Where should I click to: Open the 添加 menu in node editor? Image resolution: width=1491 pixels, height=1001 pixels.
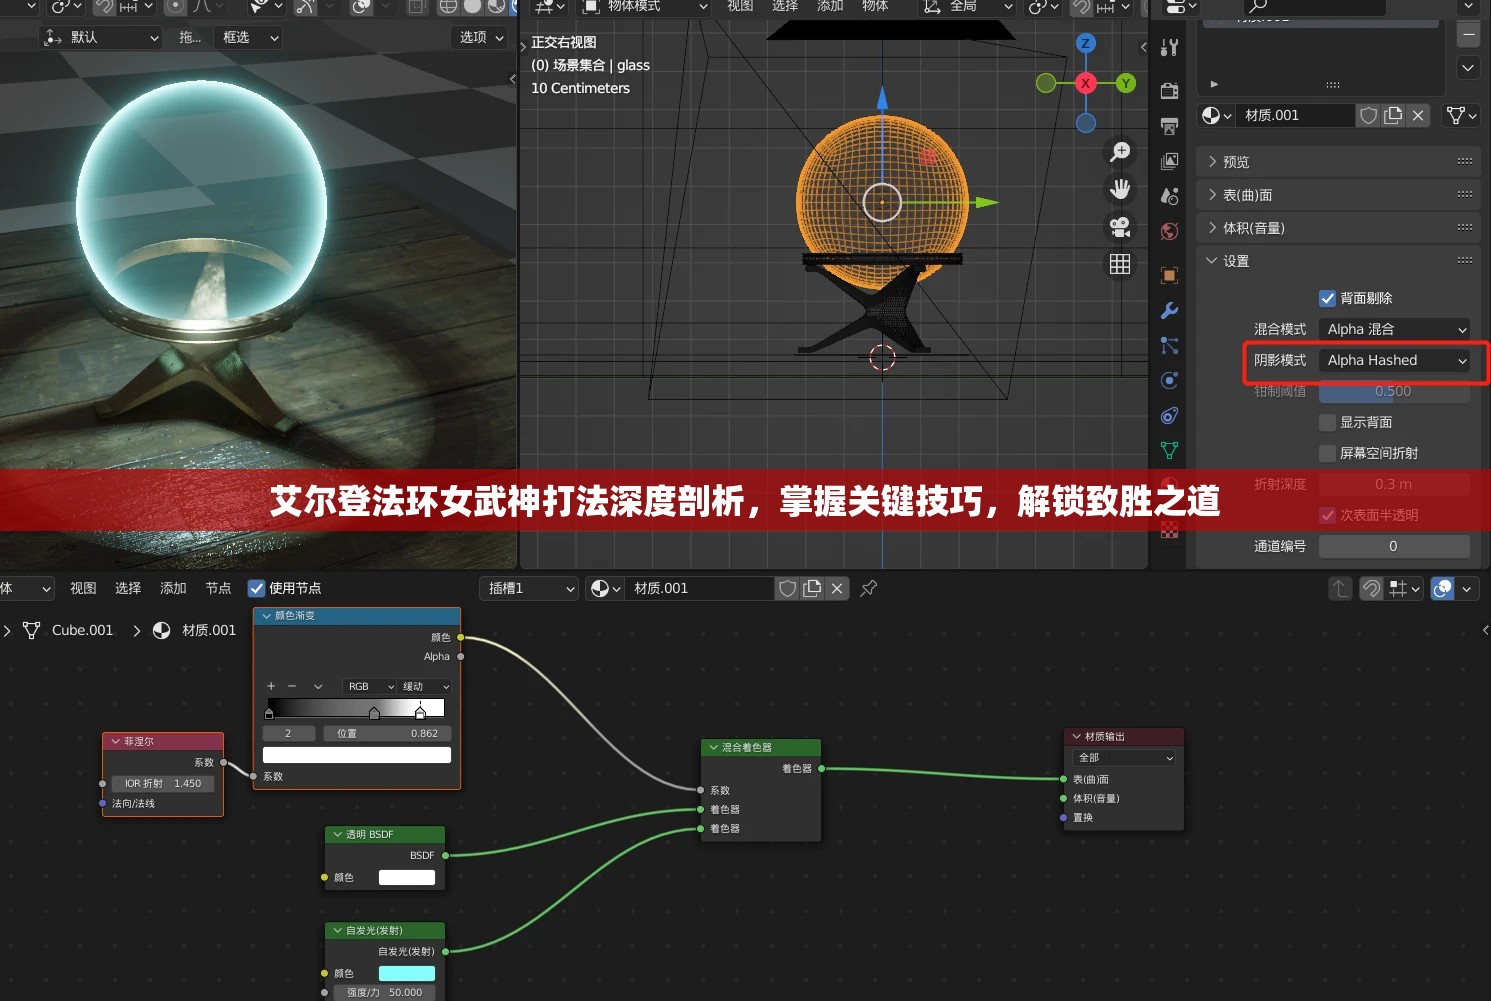[x=173, y=588]
